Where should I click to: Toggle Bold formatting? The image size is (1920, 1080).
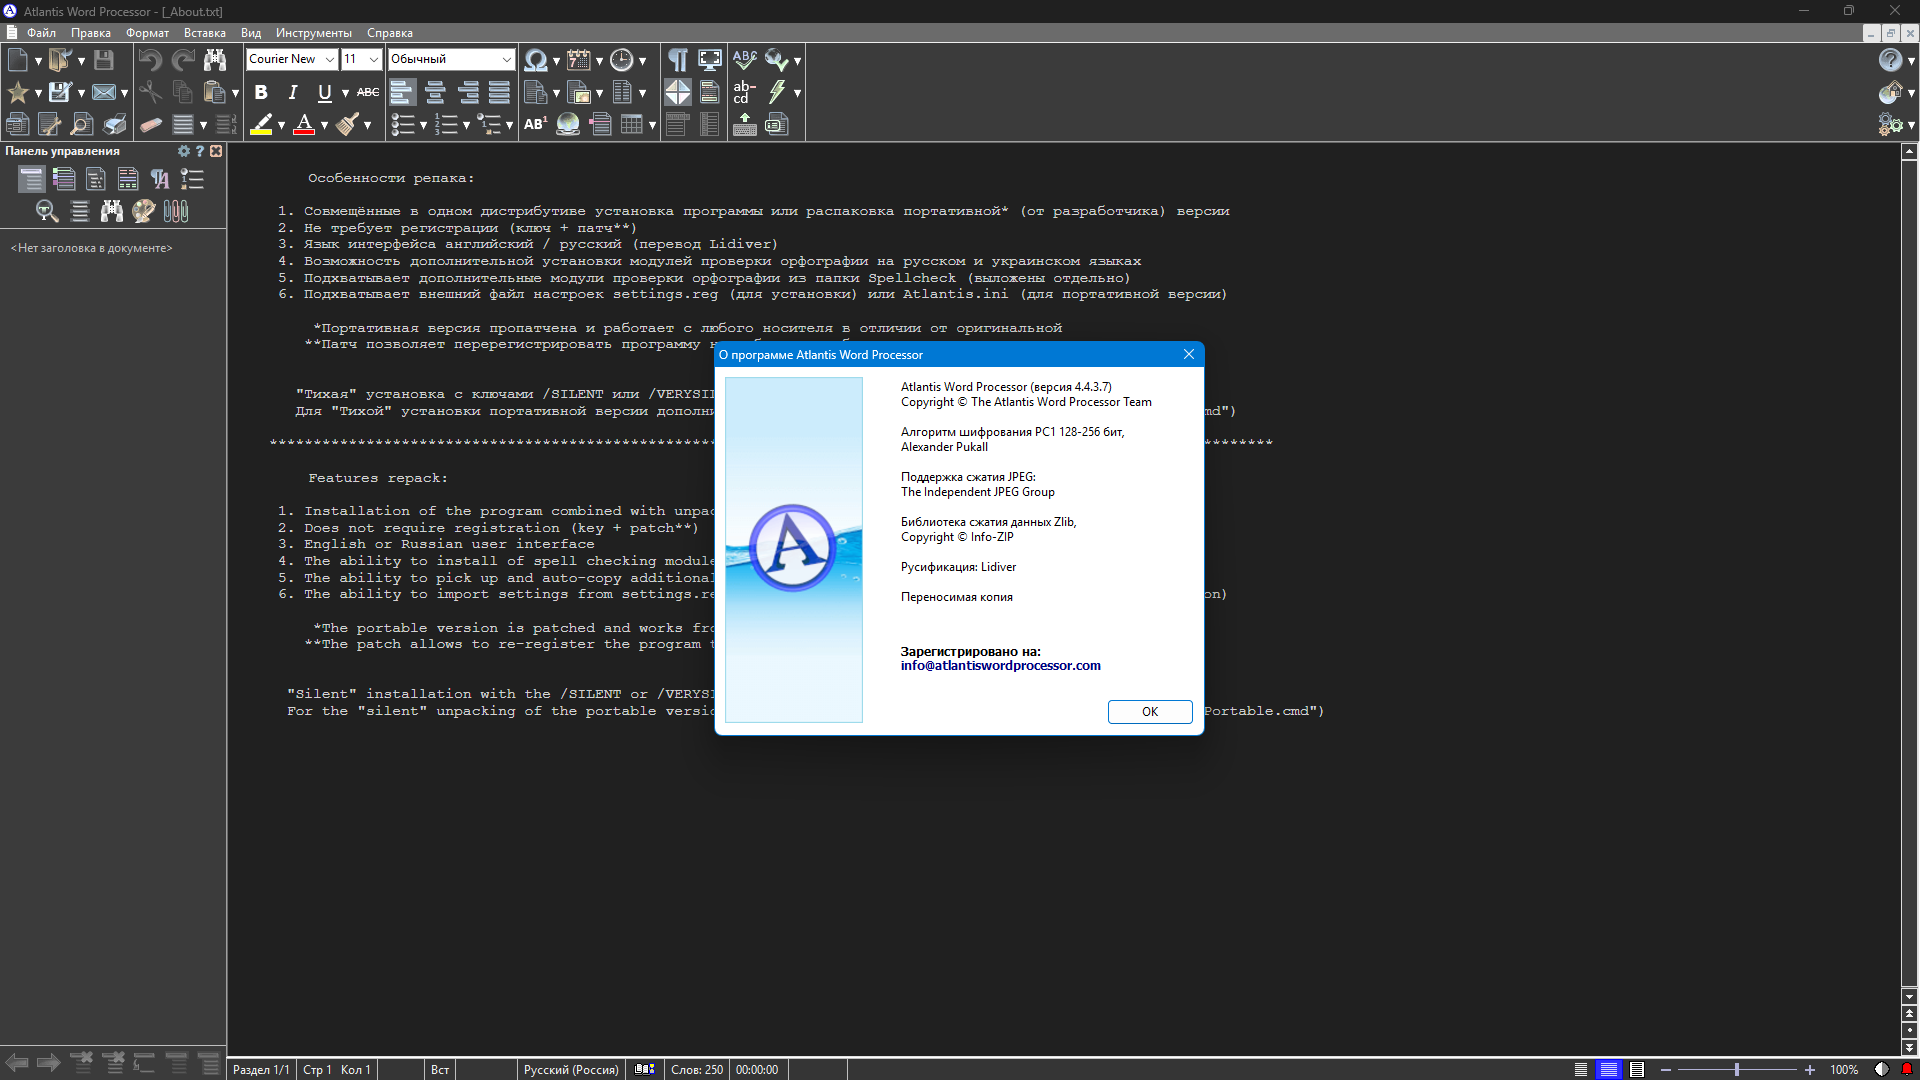pyautogui.click(x=261, y=92)
